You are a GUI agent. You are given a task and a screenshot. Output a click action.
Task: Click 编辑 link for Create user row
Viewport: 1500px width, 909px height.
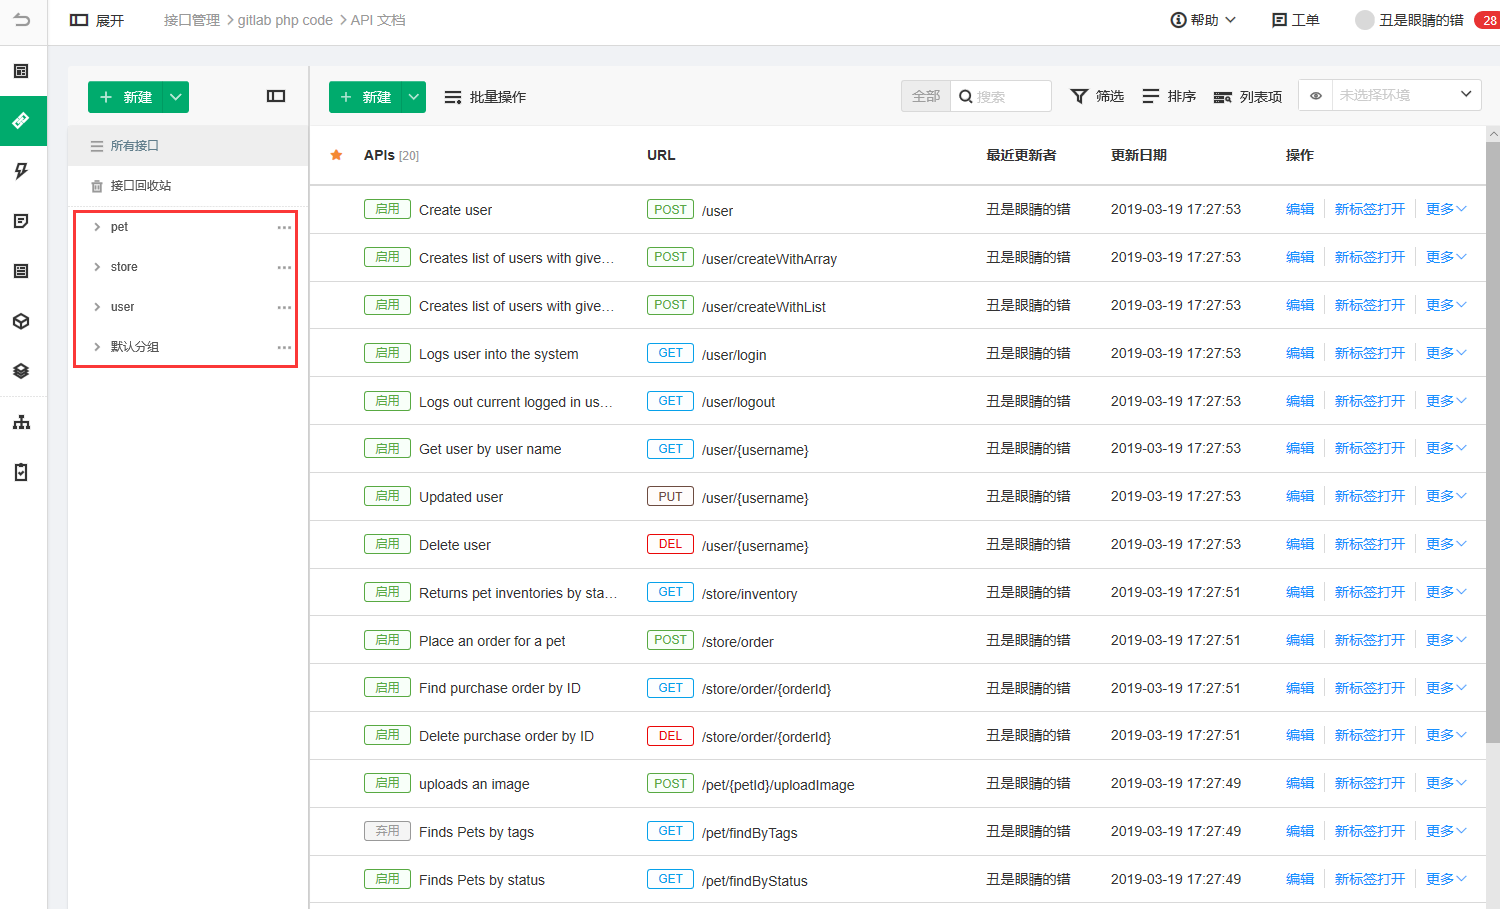1300,209
